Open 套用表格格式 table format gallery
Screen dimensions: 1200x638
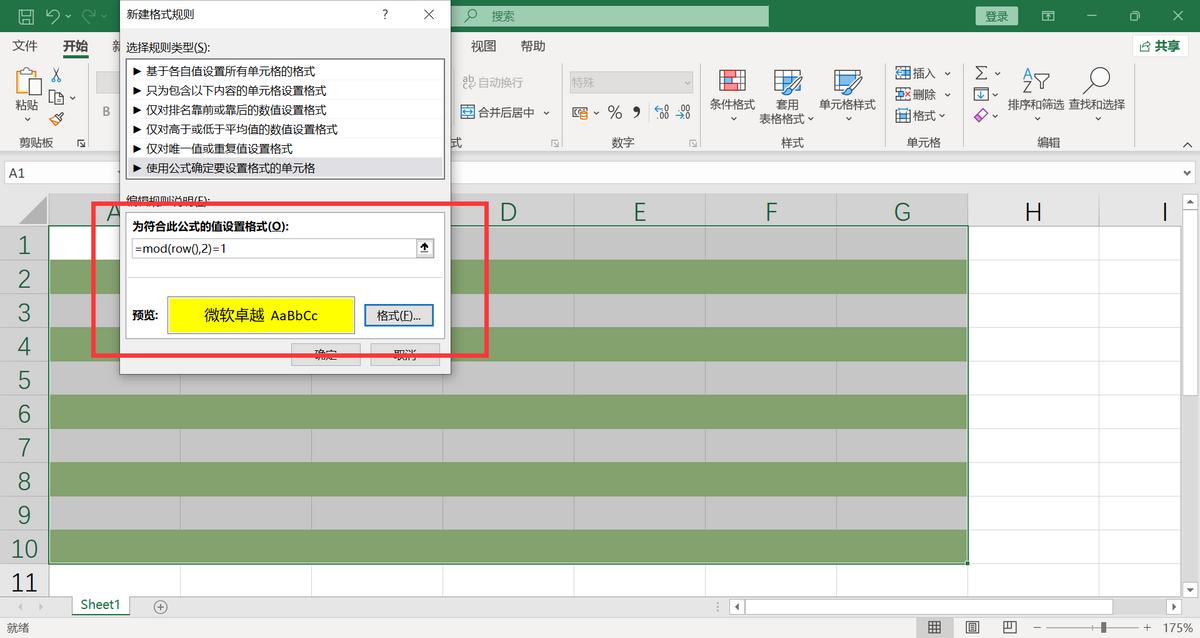tap(787, 97)
